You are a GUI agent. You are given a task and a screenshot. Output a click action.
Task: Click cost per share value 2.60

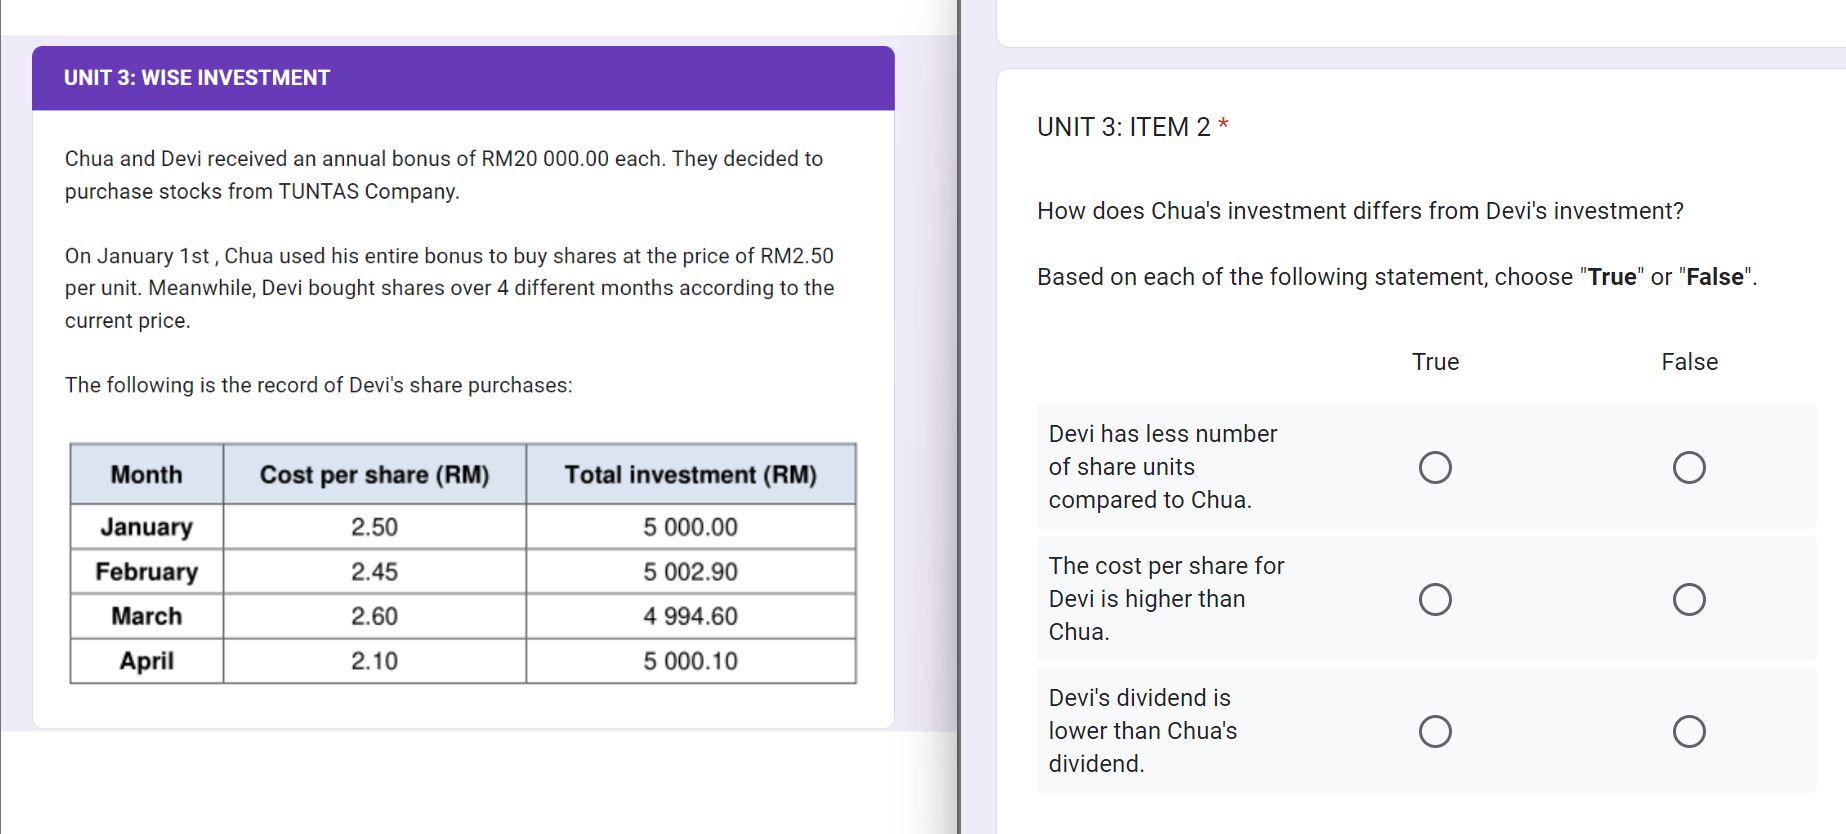pyautogui.click(x=374, y=616)
